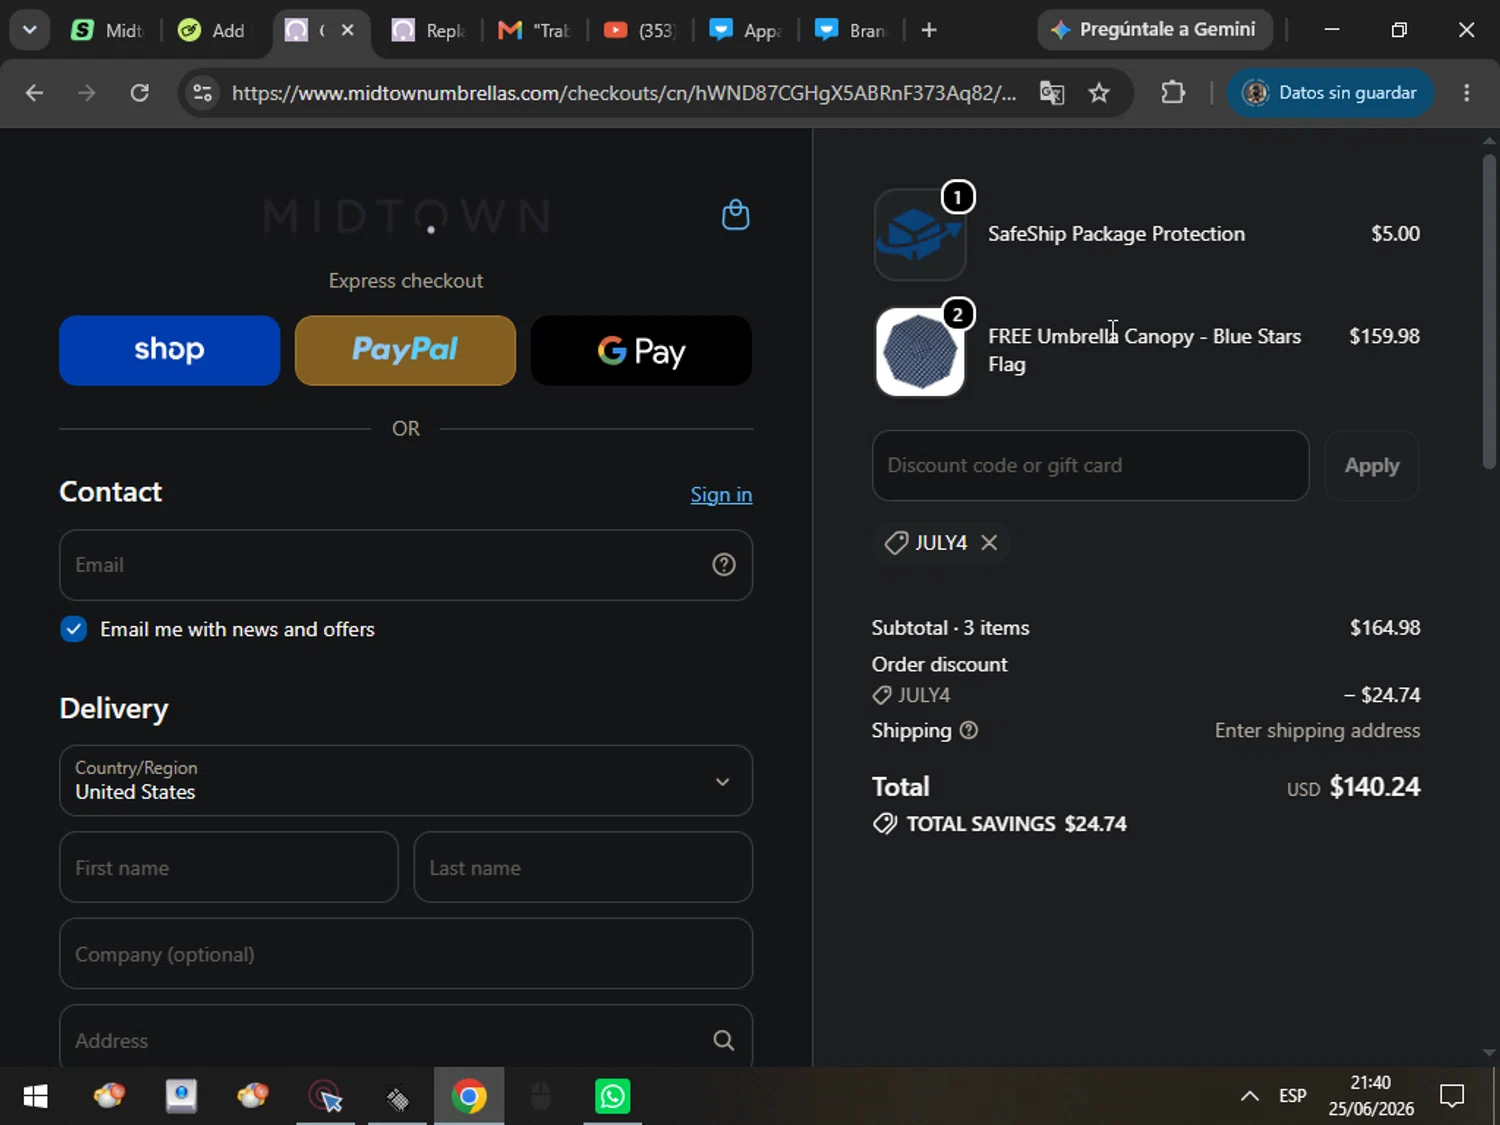Screen dimensions: 1500x1125
Task: Close the active checkout tab
Action: coord(348,30)
